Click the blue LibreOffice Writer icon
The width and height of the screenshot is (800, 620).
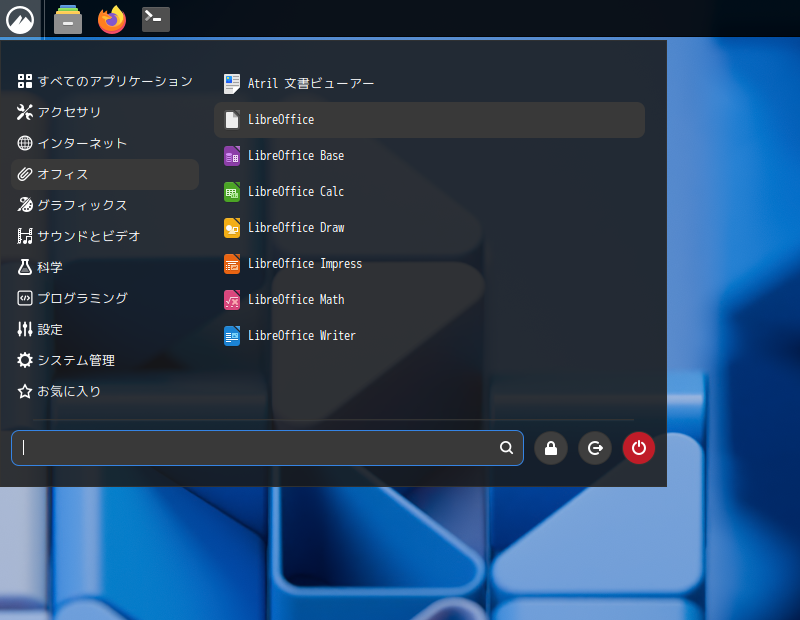(232, 336)
